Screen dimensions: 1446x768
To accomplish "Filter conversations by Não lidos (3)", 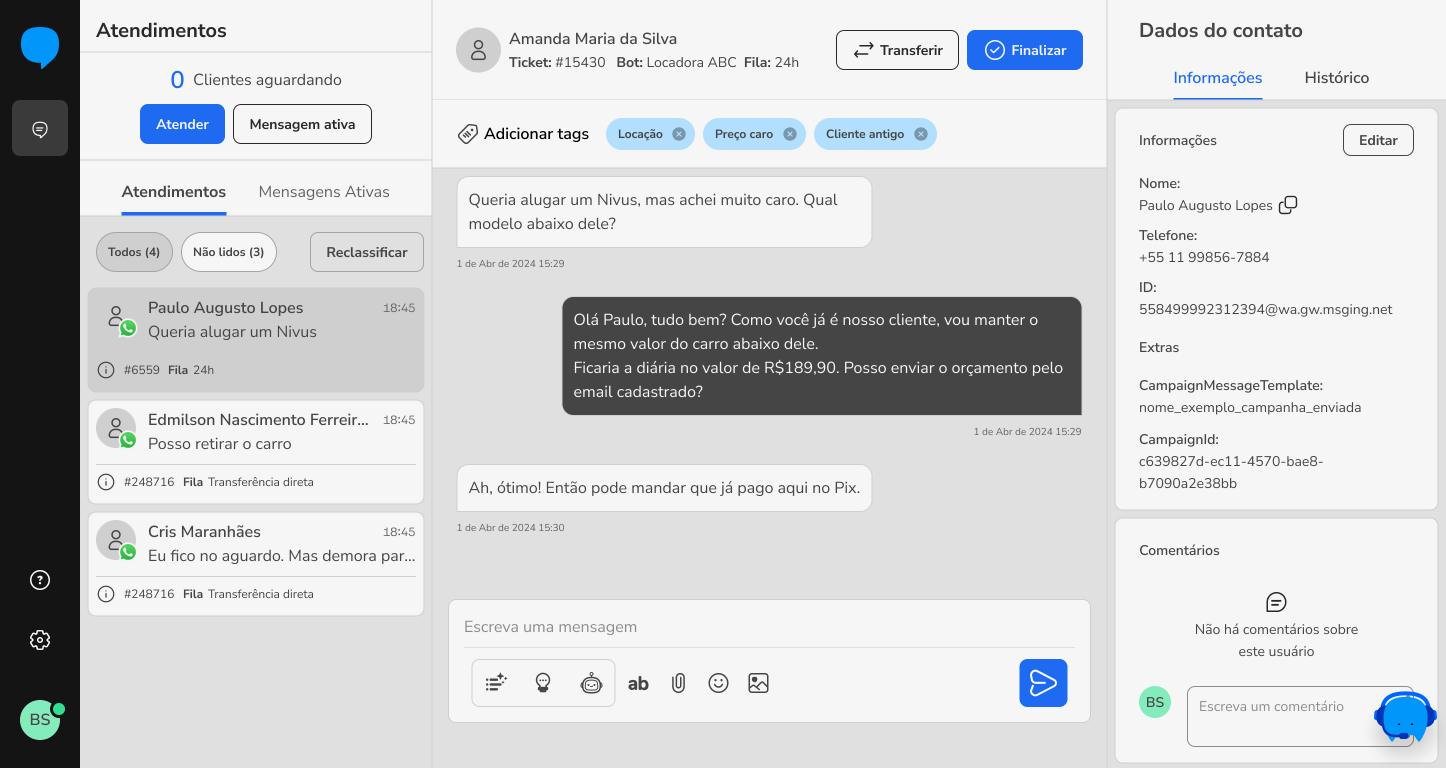I will [229, 252].
